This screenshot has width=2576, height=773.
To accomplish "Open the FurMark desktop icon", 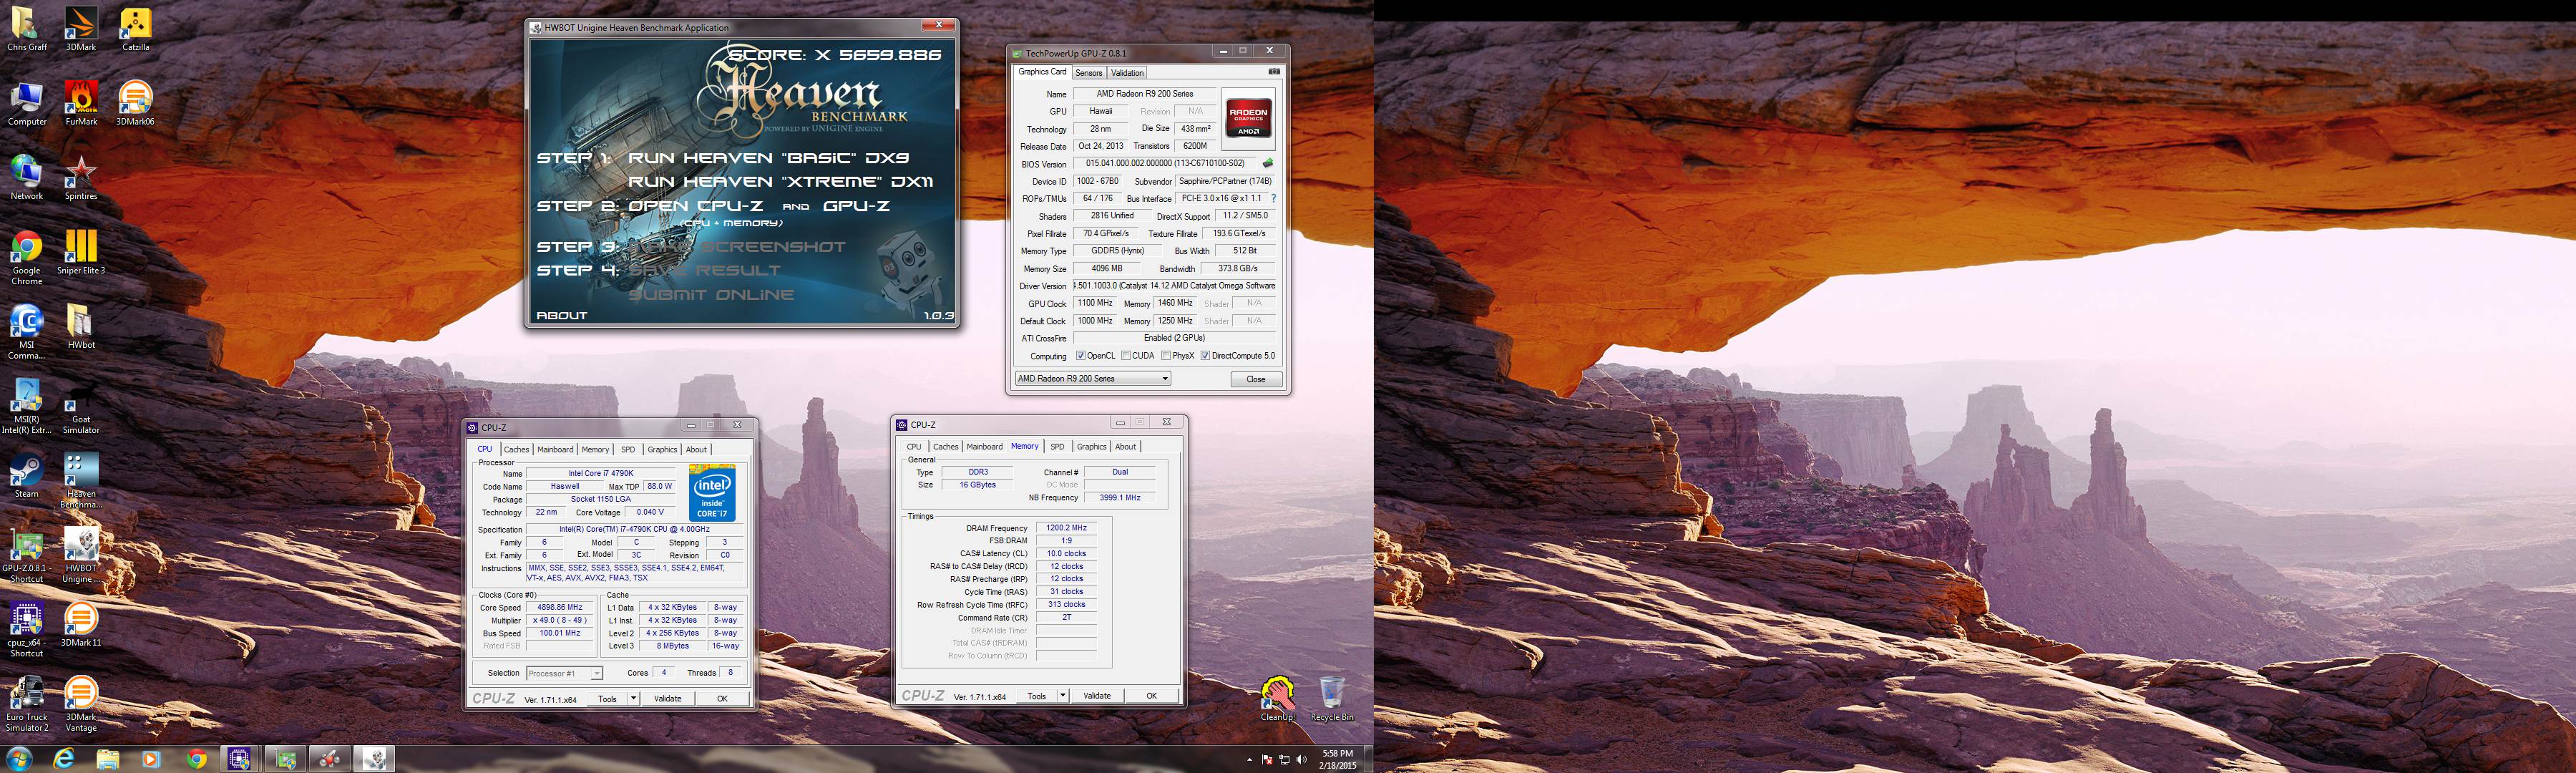I will 81,103.
